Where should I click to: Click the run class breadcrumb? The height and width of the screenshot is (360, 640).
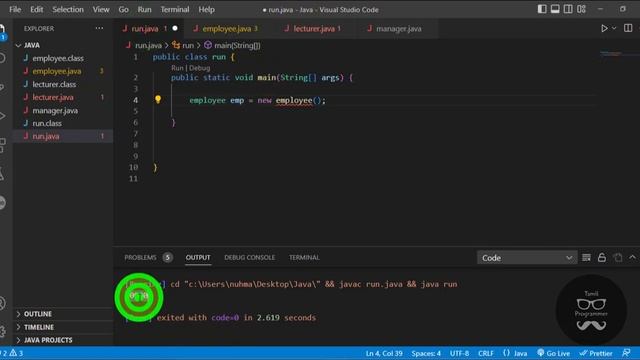pos(183,45)
